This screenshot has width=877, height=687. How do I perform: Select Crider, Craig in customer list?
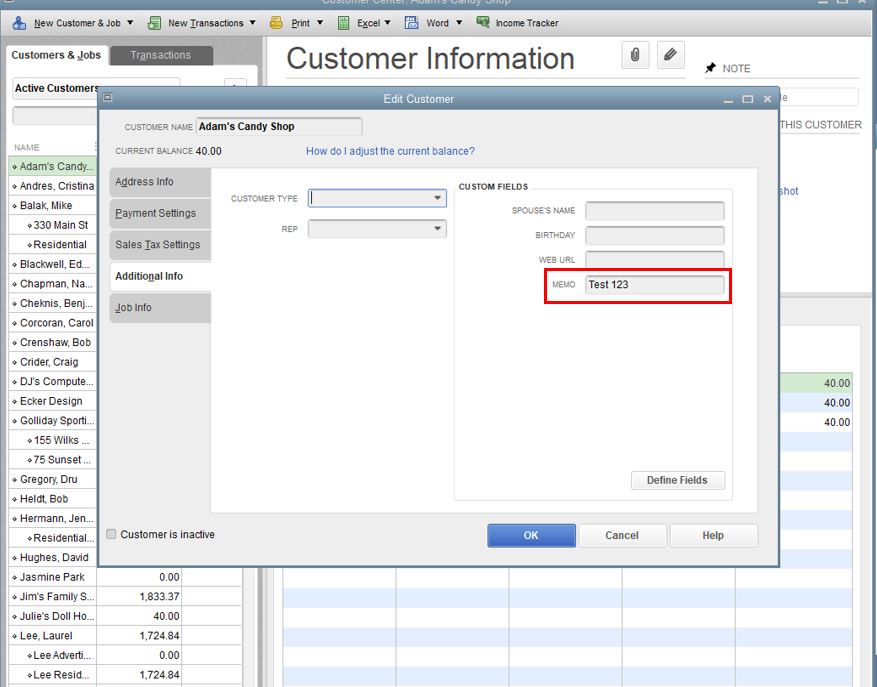(x=53, y=362)
